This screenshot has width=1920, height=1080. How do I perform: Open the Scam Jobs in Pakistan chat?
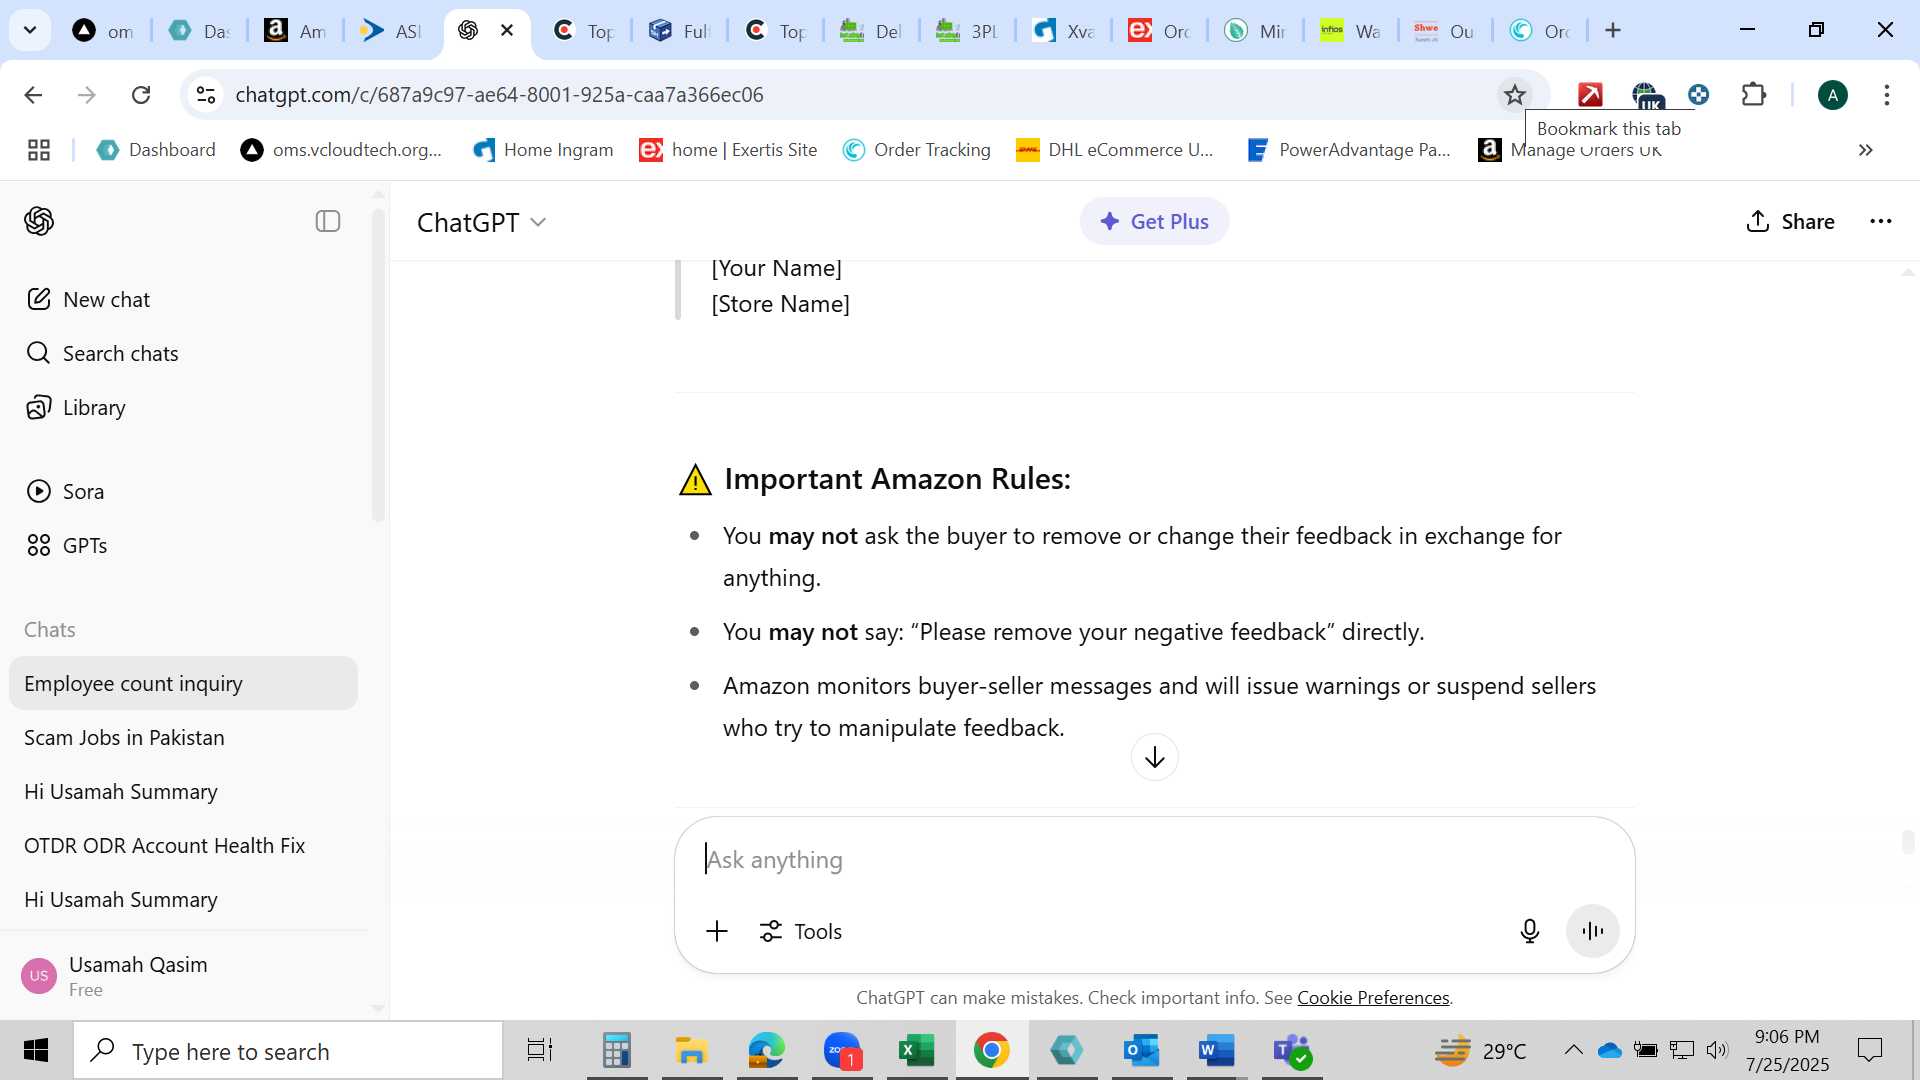(183, 737)
